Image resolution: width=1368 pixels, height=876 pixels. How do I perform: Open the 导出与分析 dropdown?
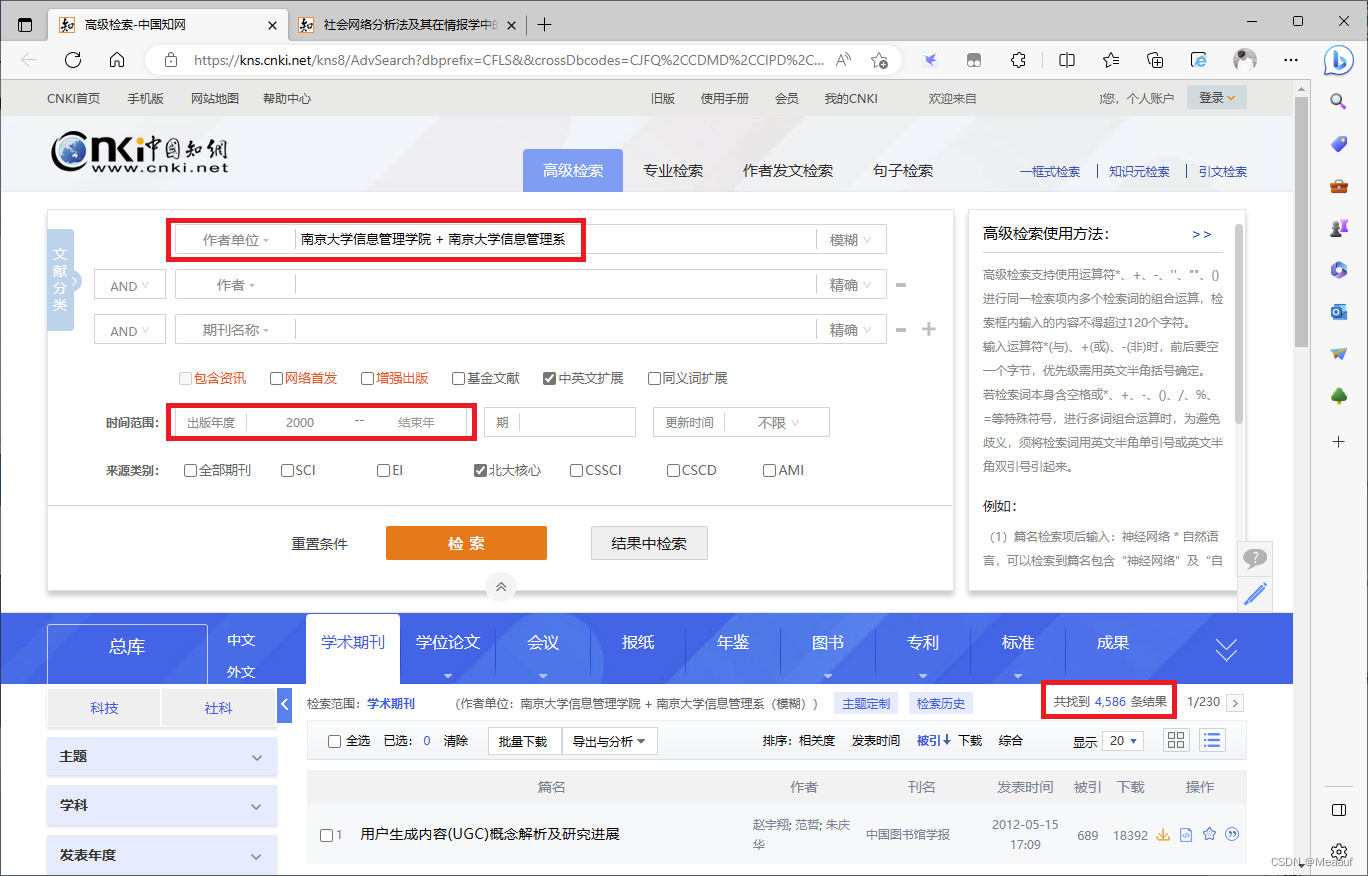[609, 741]
